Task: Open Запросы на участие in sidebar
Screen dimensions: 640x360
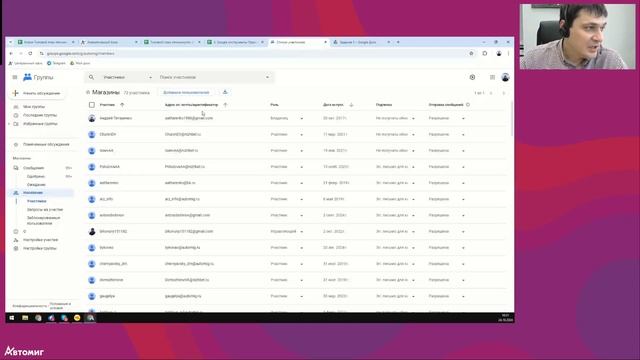Action: pos(45,209)
